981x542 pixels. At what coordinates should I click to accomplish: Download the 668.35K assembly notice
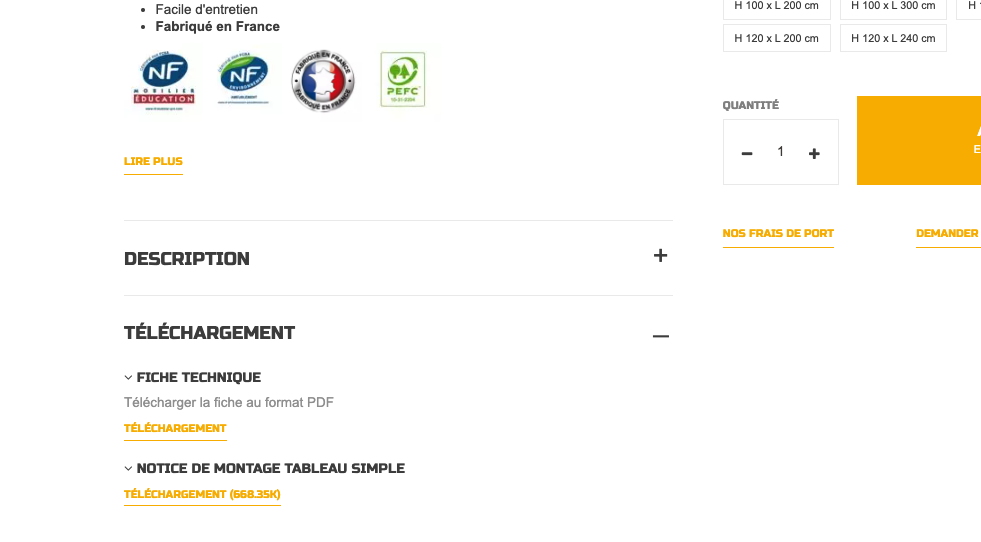coord(202,494)
